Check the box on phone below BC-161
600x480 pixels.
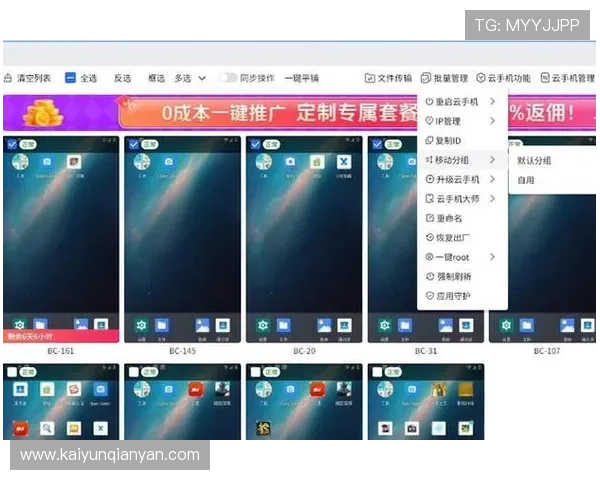tap(12, 372)
